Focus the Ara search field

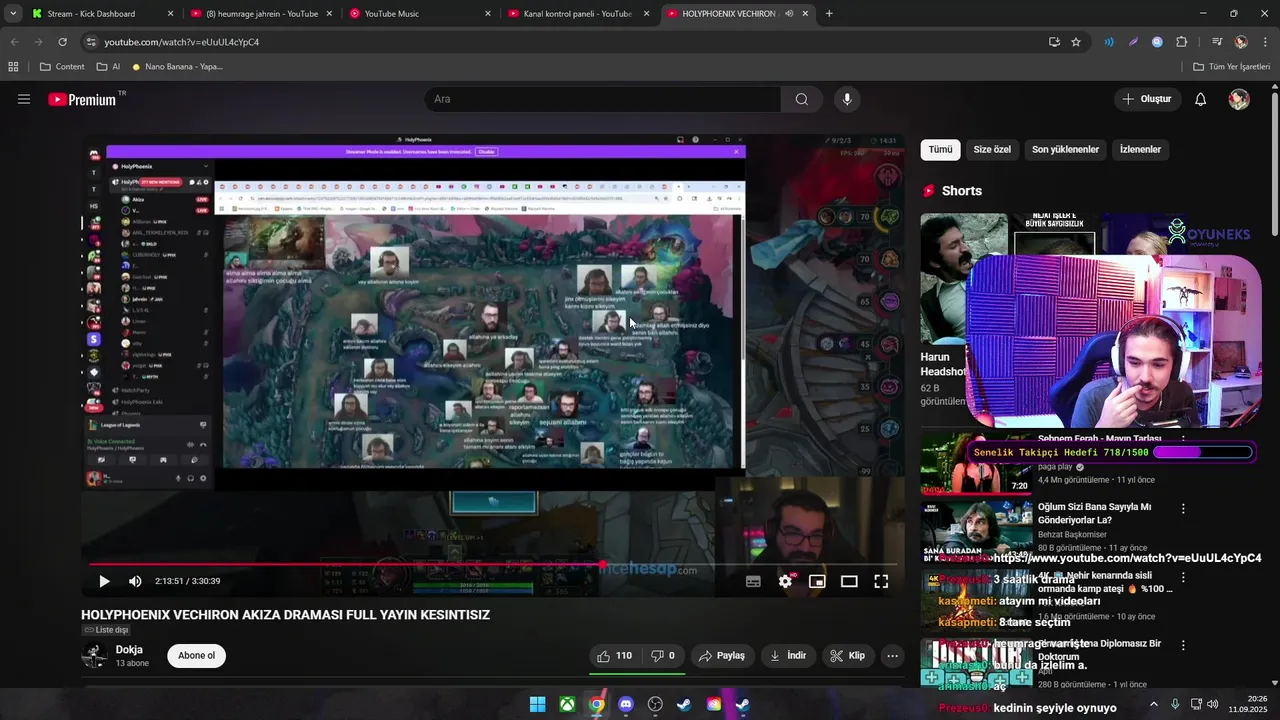(x=602, y=99)
